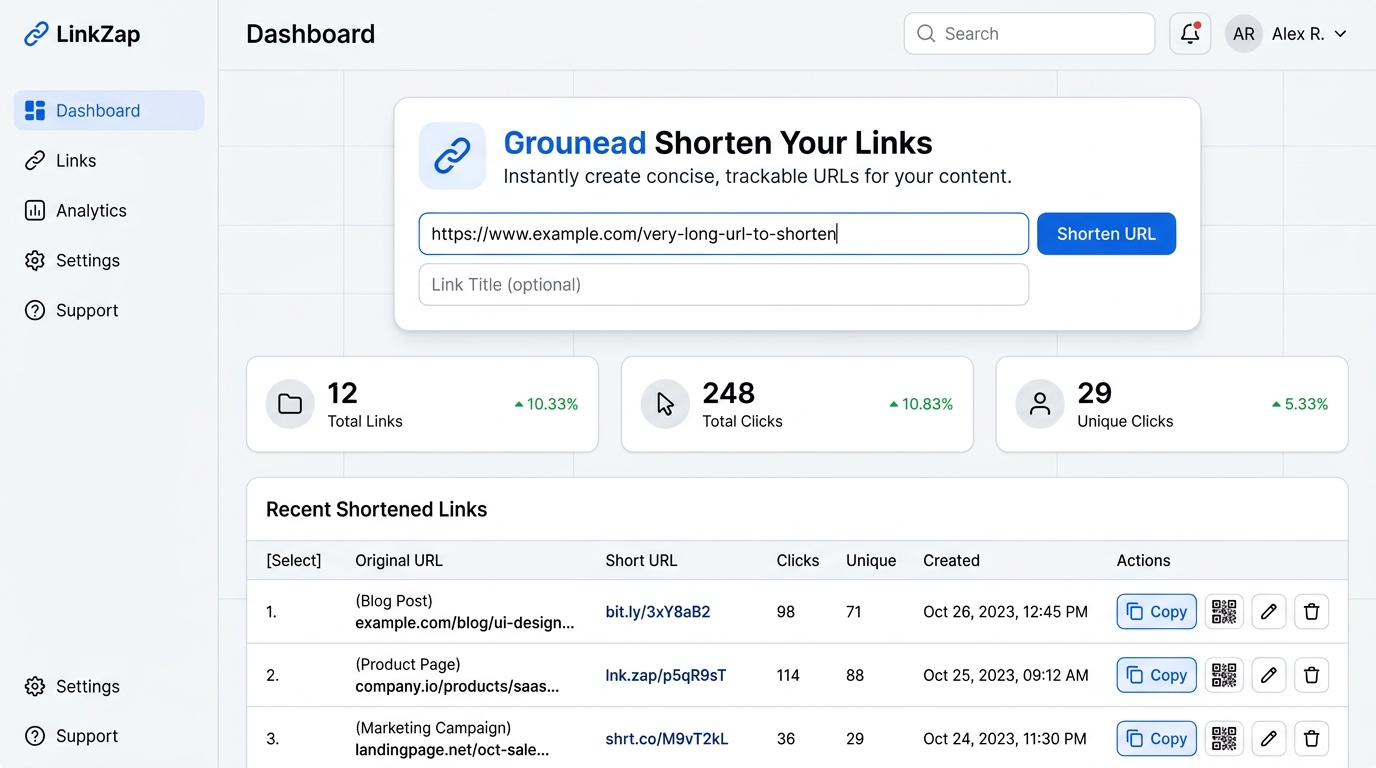The height and width of the screenshot is (768, 1376).
Task: Click the long URL input field
Action: tap(723, 234)
